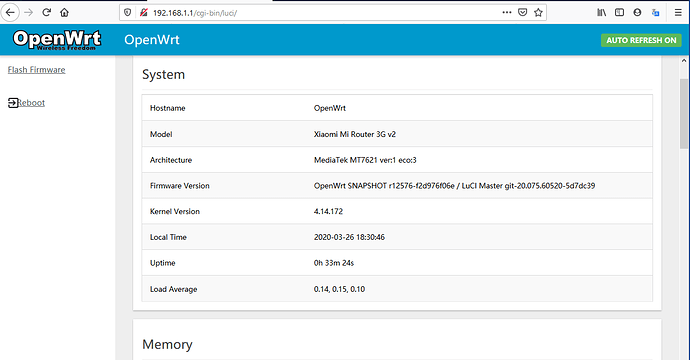Screen dimensions: 690x360
Task: Select the Memory section heading
Action: 167,344
